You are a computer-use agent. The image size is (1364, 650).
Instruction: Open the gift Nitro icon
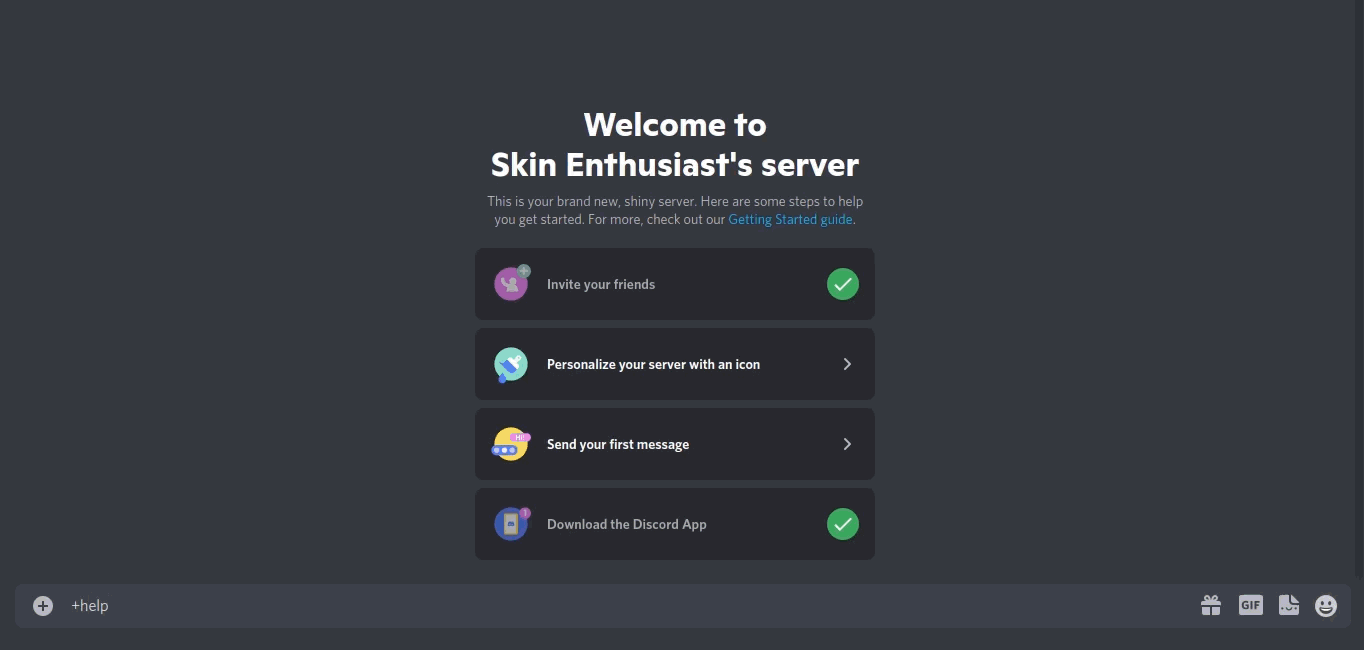click(1211, 605)
